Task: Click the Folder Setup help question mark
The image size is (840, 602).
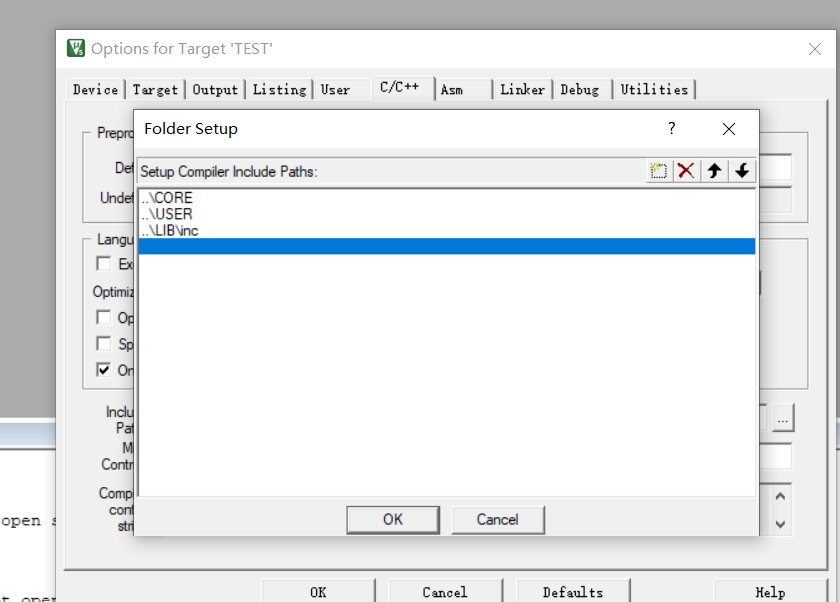Action: (671, 129)
